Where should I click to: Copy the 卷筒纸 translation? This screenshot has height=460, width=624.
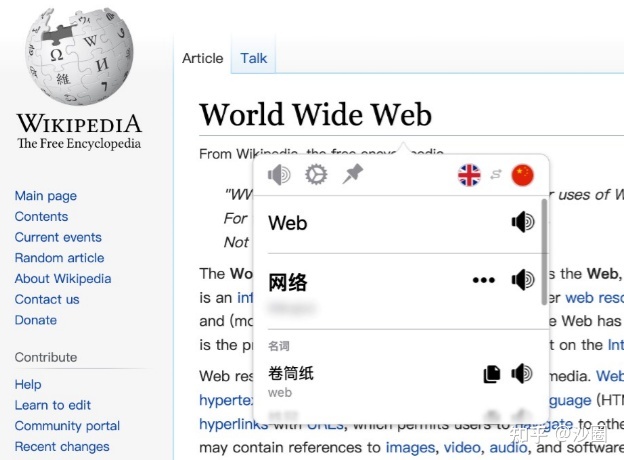click(492, 374)
